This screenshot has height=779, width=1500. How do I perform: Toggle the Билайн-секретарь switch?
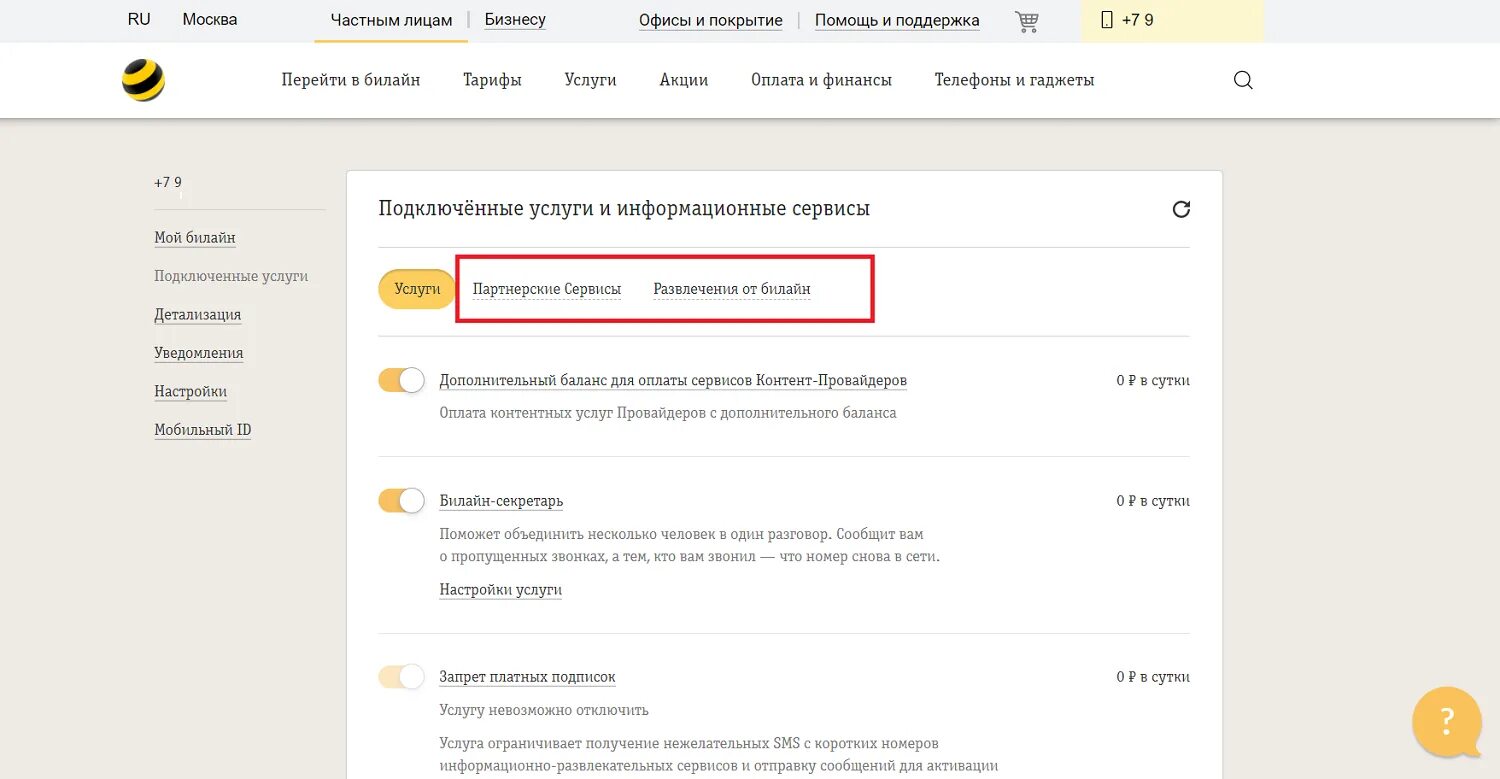[402, 500]
